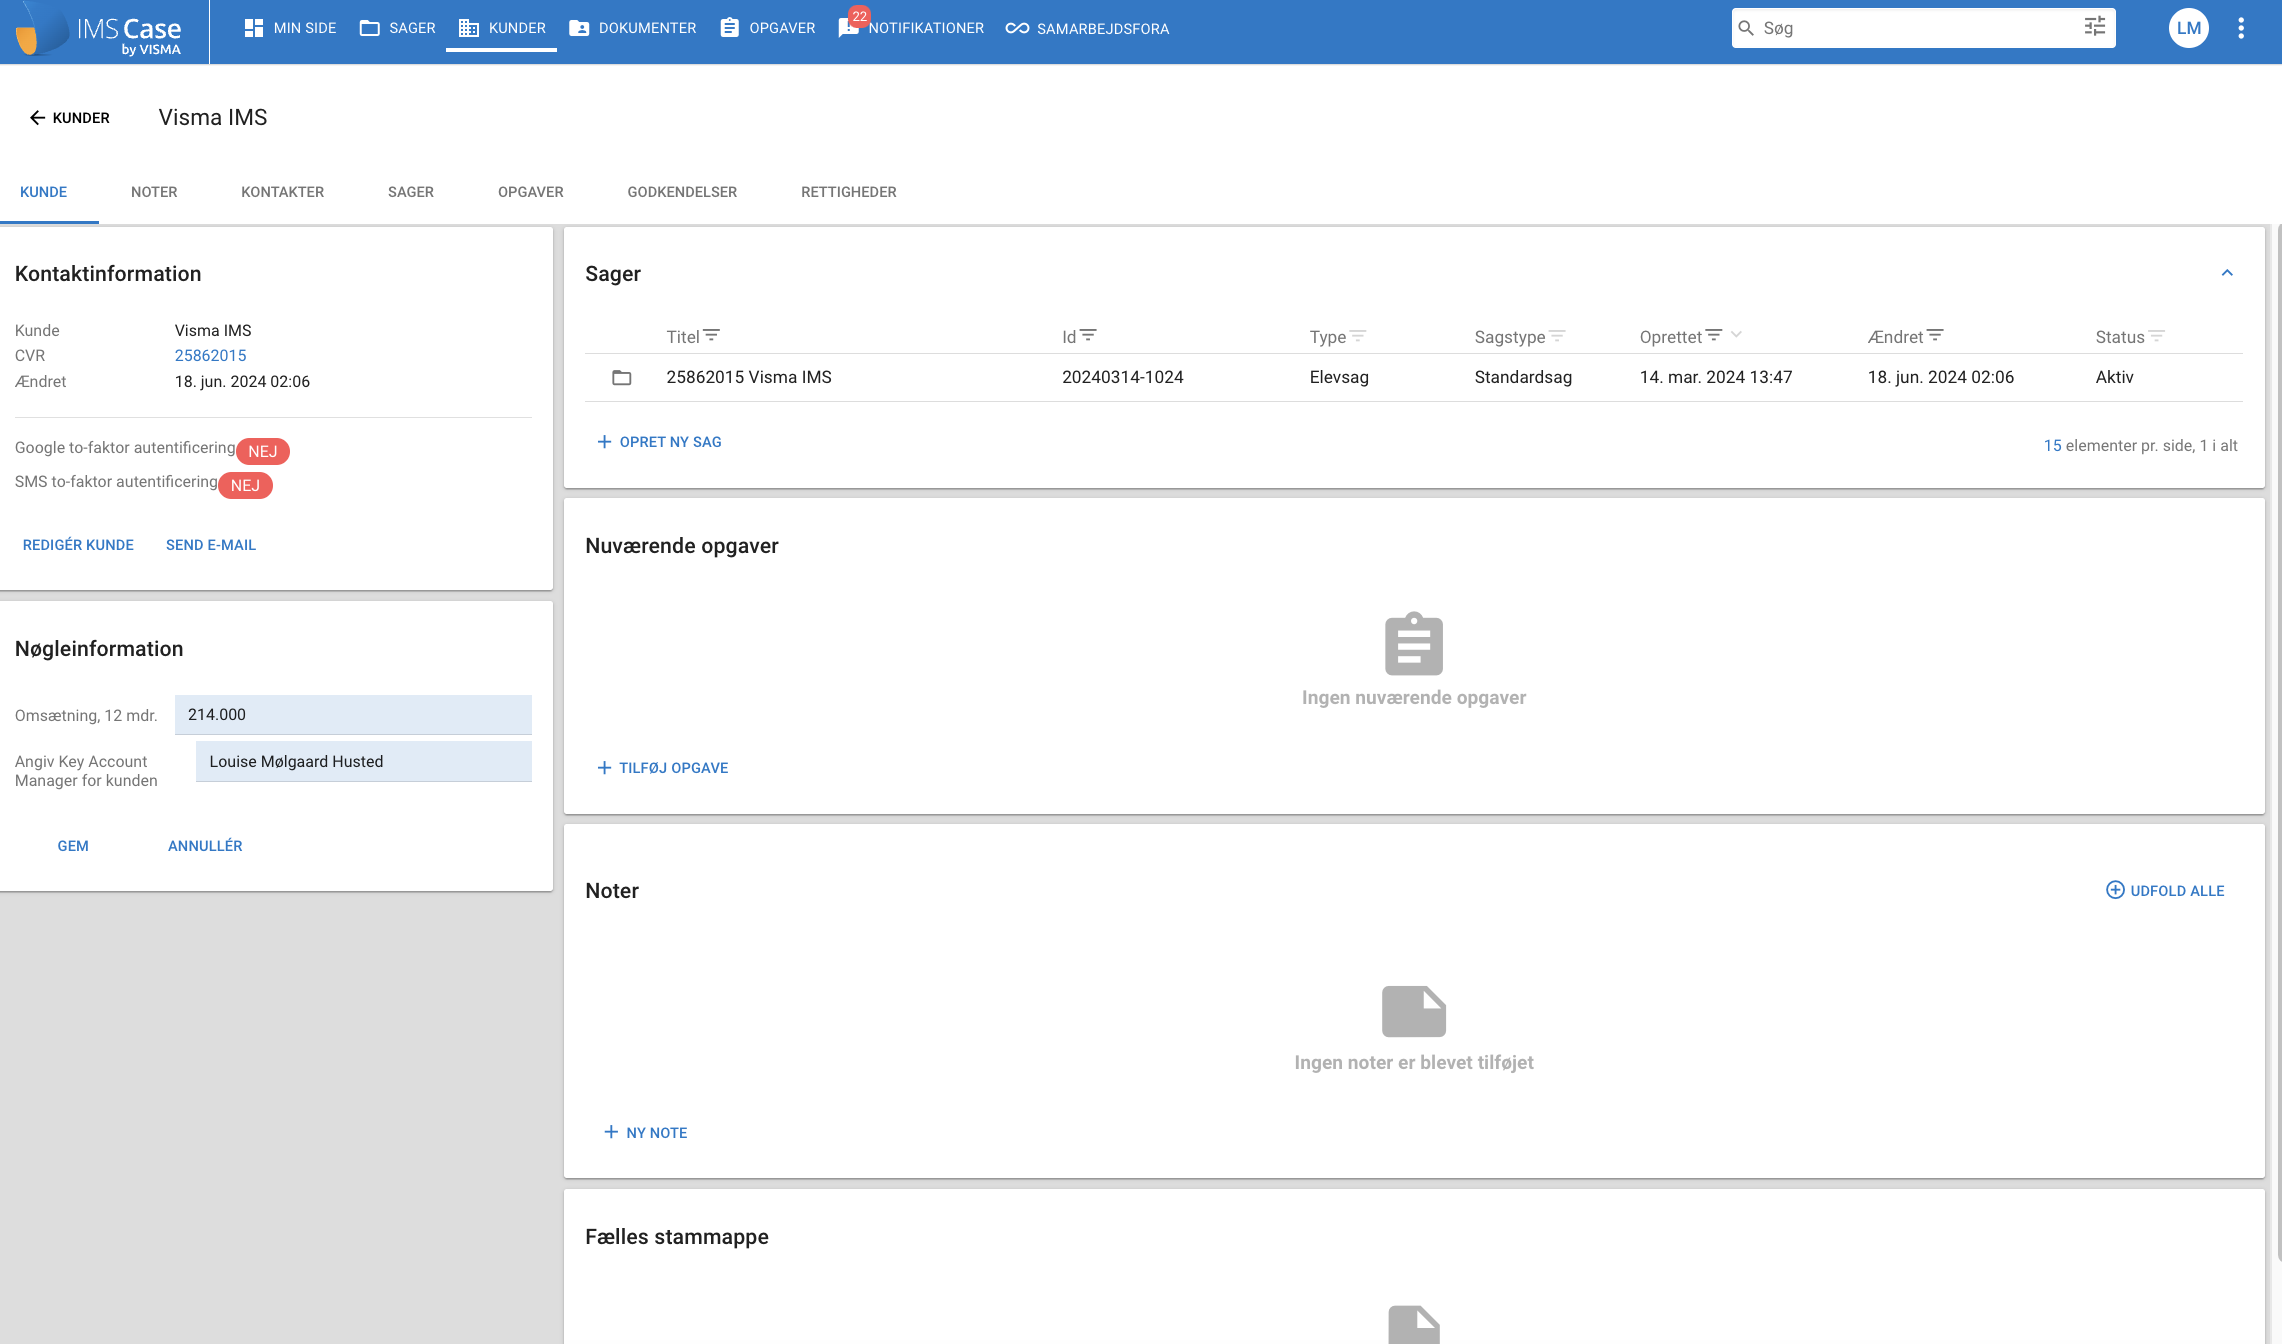Click the Omsætning 12 mdr. input field
Image resolution: width=2282 pixels, height=1344 pixels.
pyautogui.click(x=353, y=715)
